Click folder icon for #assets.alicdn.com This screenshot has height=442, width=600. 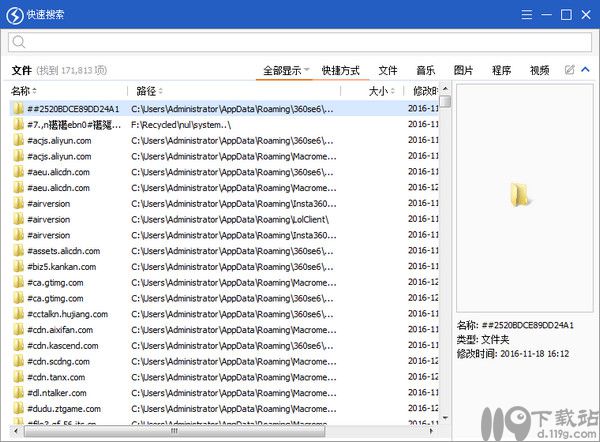[x=18, y=251]
